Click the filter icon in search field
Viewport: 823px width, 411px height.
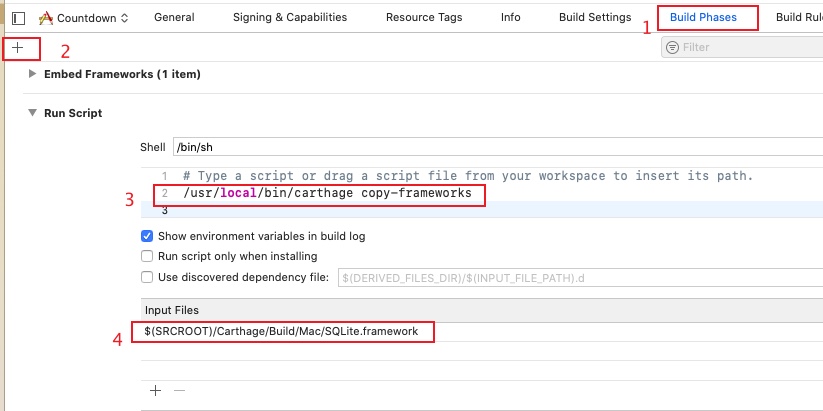tap(673, 47)
